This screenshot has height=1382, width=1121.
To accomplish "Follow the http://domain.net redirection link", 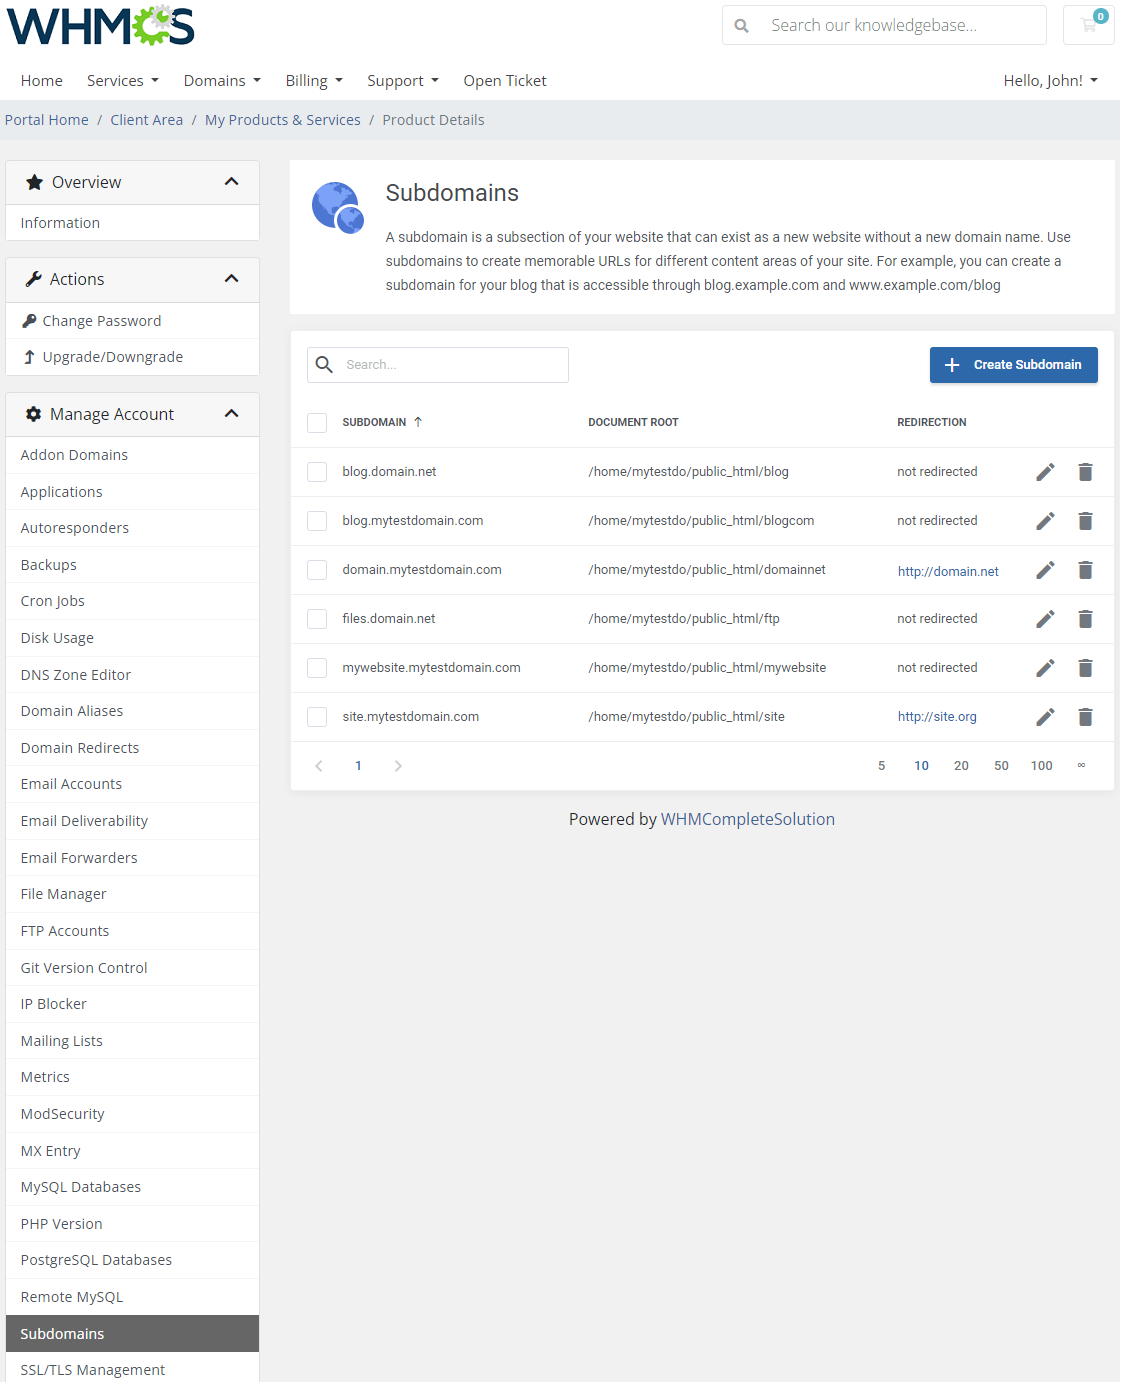I will [x=948, y=571].
